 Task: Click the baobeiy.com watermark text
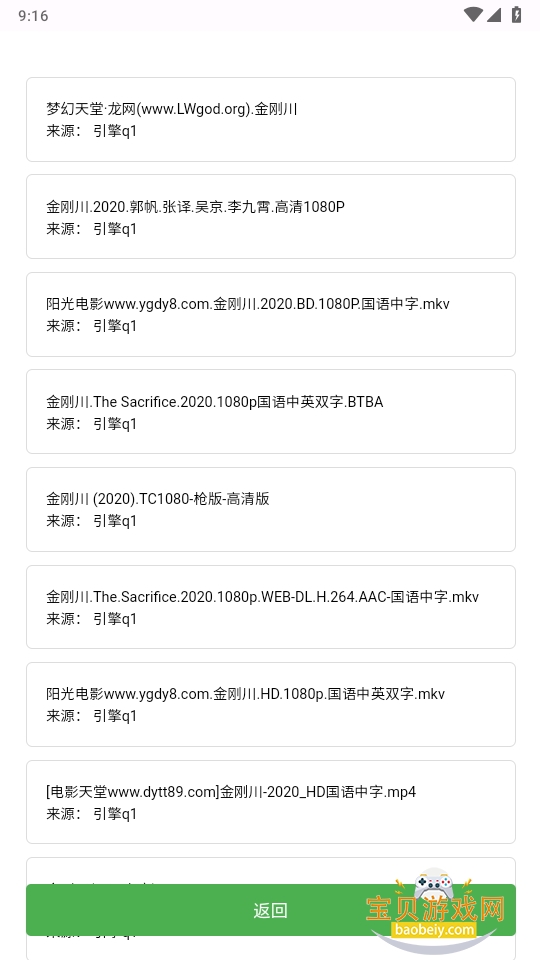(435, 930)
